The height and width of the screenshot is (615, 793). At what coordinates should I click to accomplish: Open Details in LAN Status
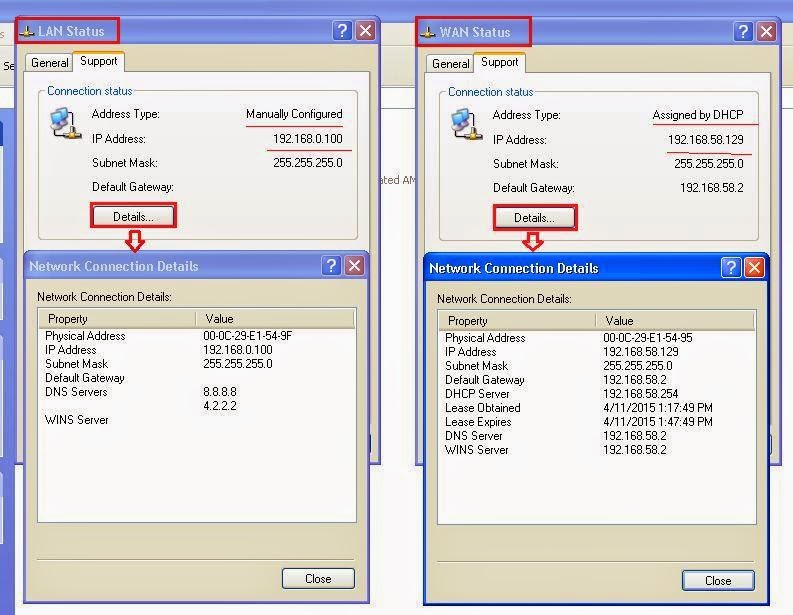click(x=134, y=216)
